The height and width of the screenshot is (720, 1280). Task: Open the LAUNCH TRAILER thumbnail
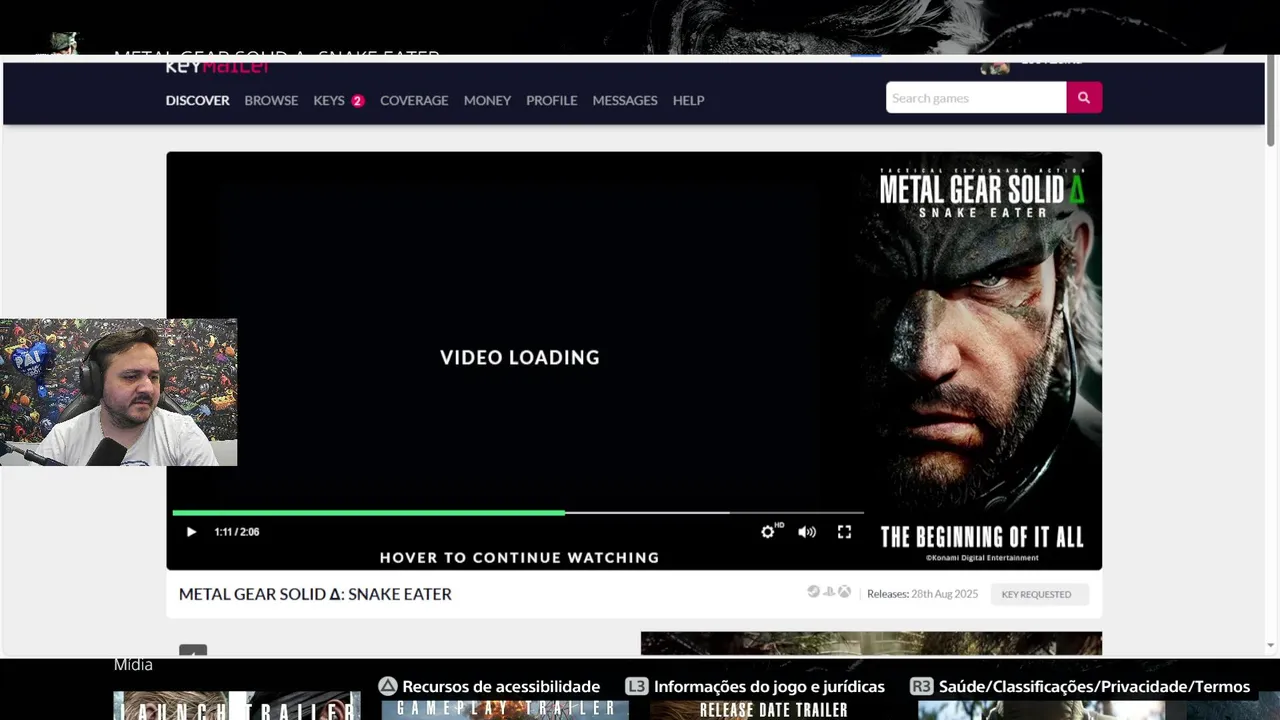pyautogui.click(x=237, y=706)
